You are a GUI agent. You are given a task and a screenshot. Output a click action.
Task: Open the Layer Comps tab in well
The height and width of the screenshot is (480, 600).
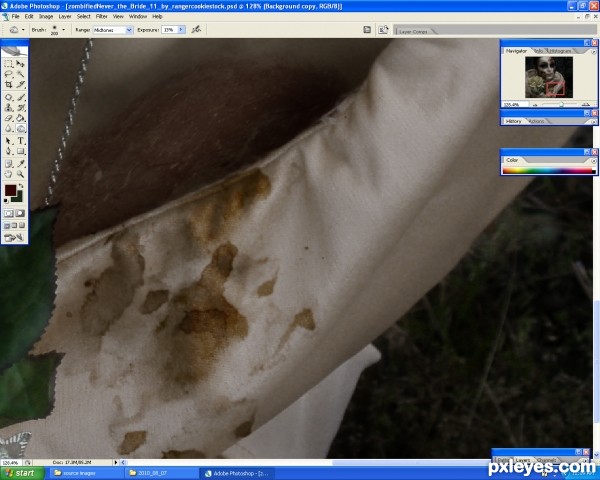coord(413,31)
